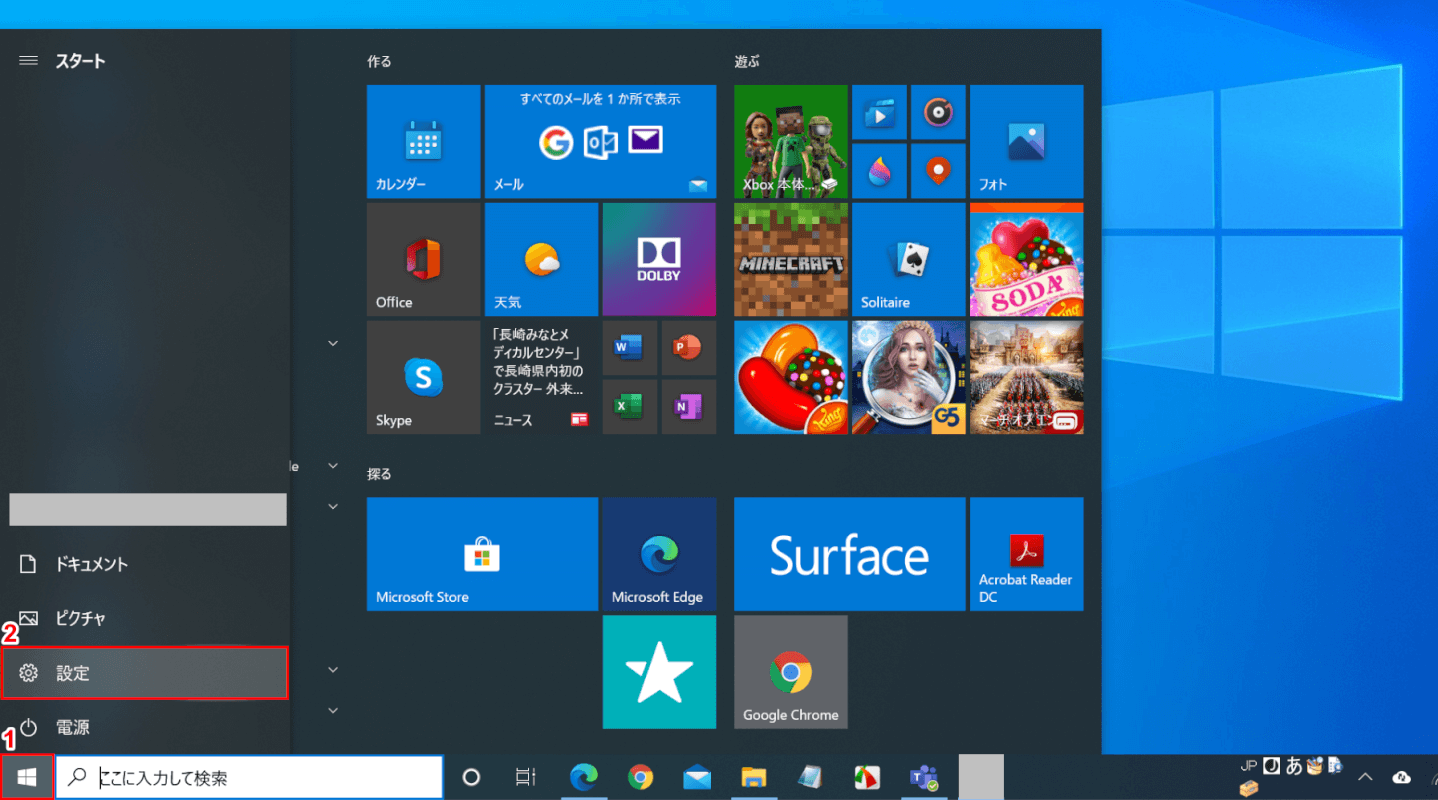Open the teal star app tile
Viewport: 1438px width, 800px height.
pos(659,672)
